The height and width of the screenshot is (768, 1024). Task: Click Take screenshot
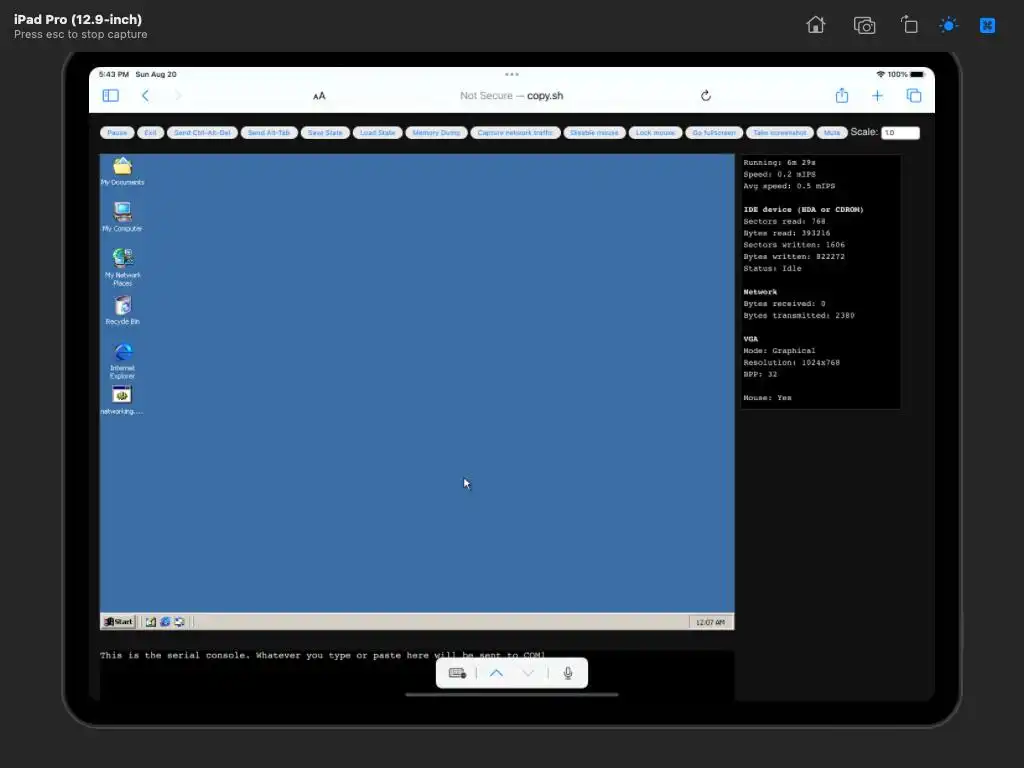tap(780, 133)
